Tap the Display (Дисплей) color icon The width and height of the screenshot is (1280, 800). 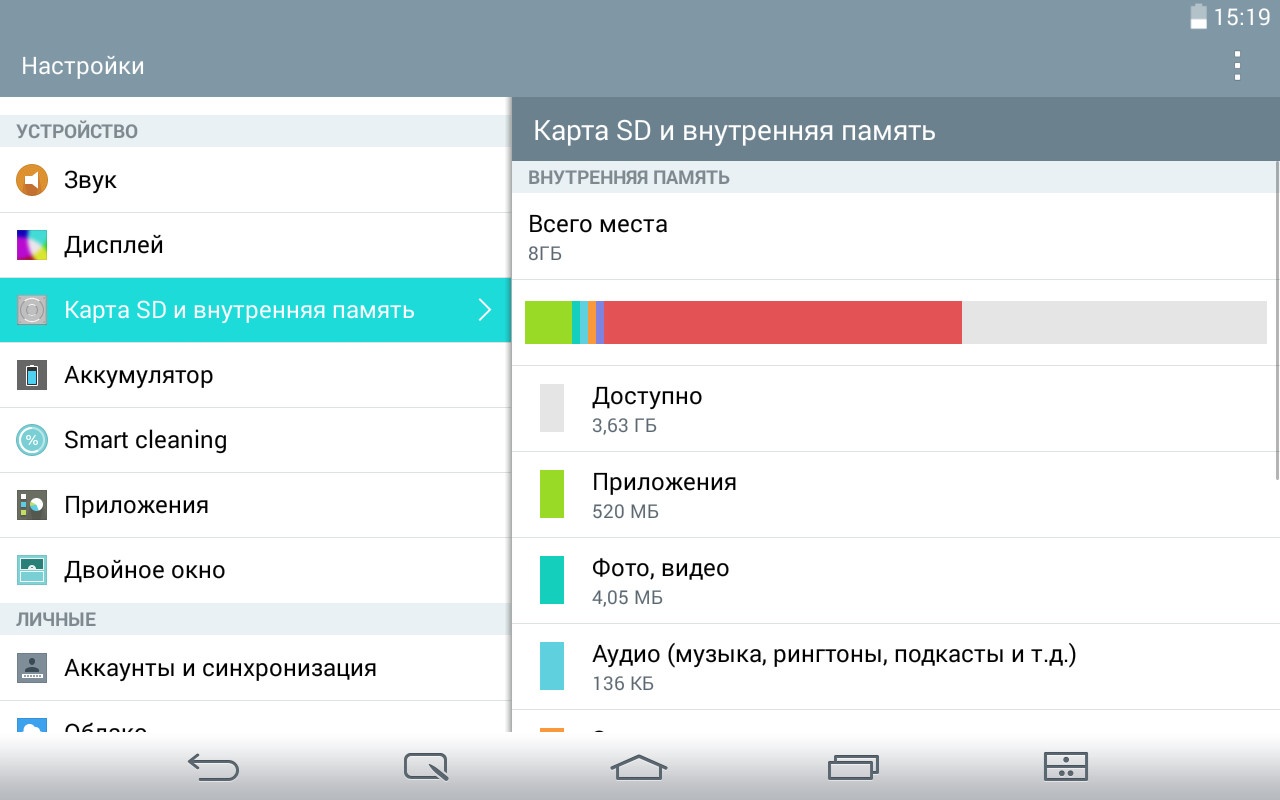pyautogui.click(x=32, y=245)
